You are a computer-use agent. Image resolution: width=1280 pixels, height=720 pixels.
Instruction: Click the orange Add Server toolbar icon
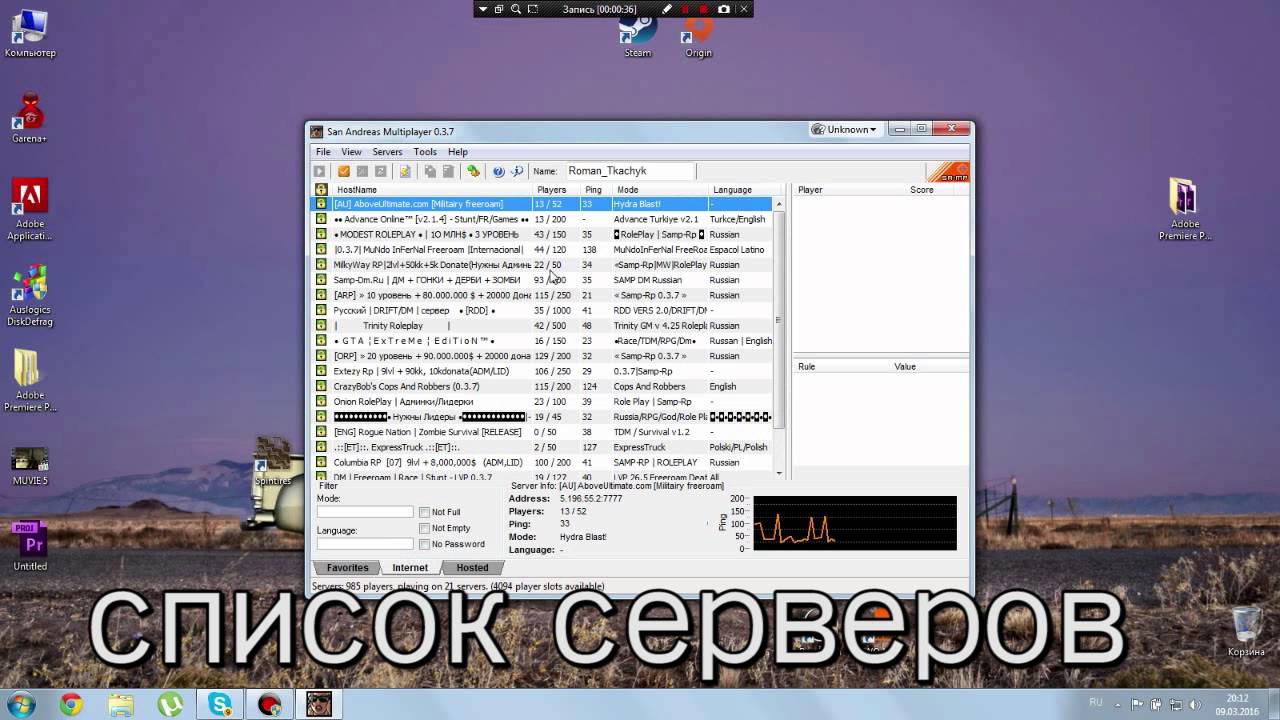[x=344, y=171]
